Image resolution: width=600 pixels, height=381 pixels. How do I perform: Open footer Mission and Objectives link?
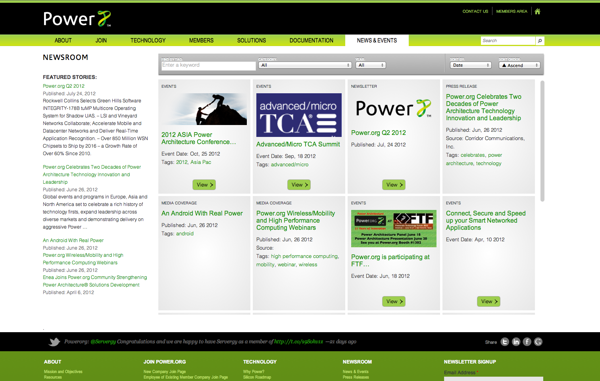tap(63, 372)
